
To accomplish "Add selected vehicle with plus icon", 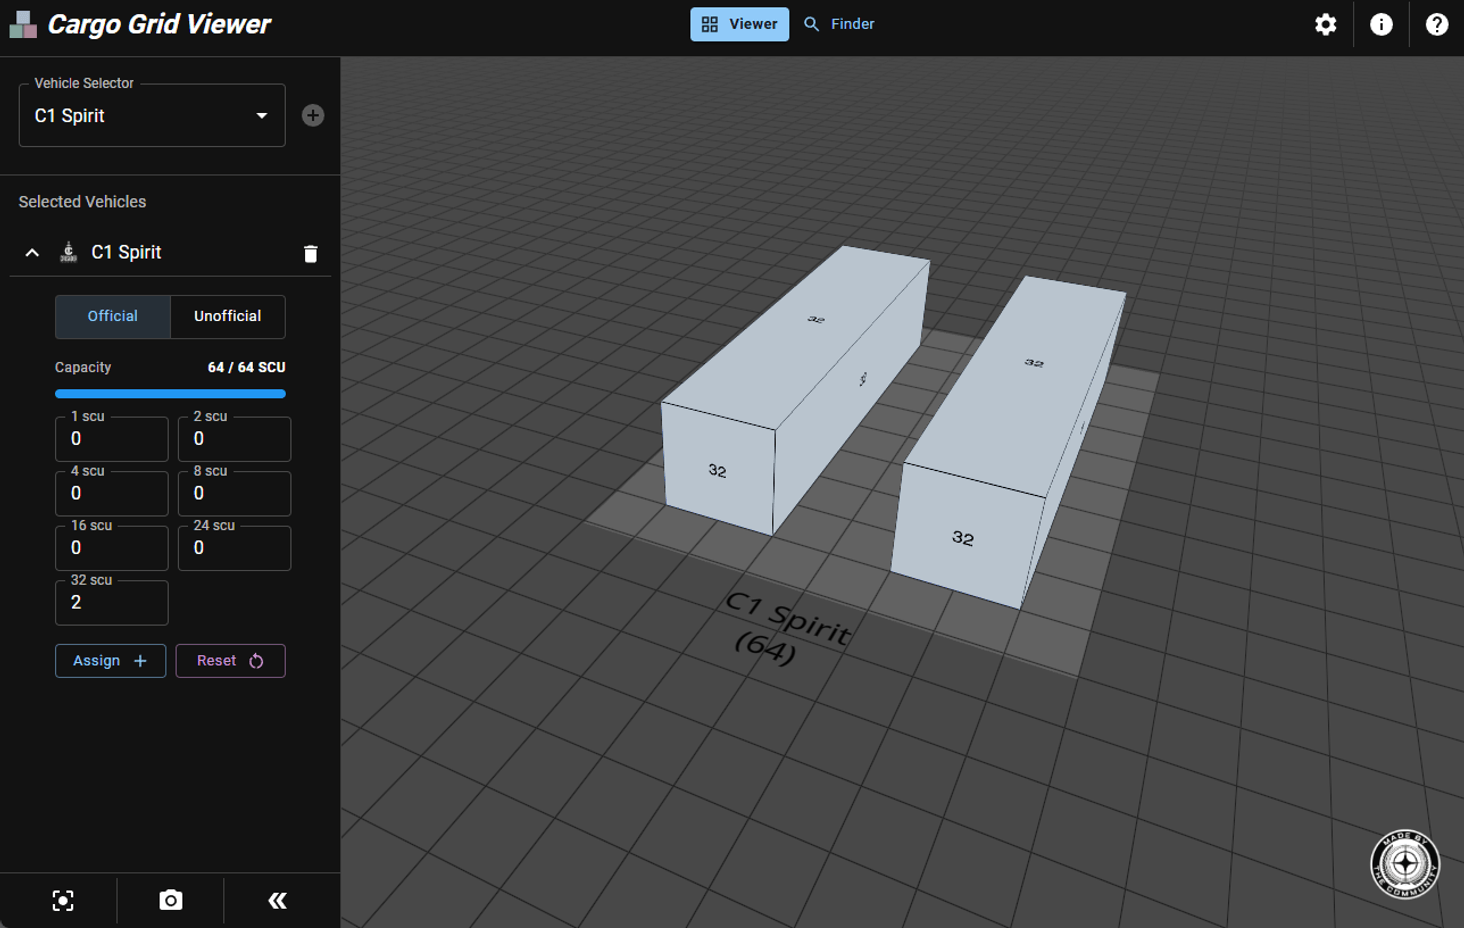I will pyautogui.click(x=313, y=115).
